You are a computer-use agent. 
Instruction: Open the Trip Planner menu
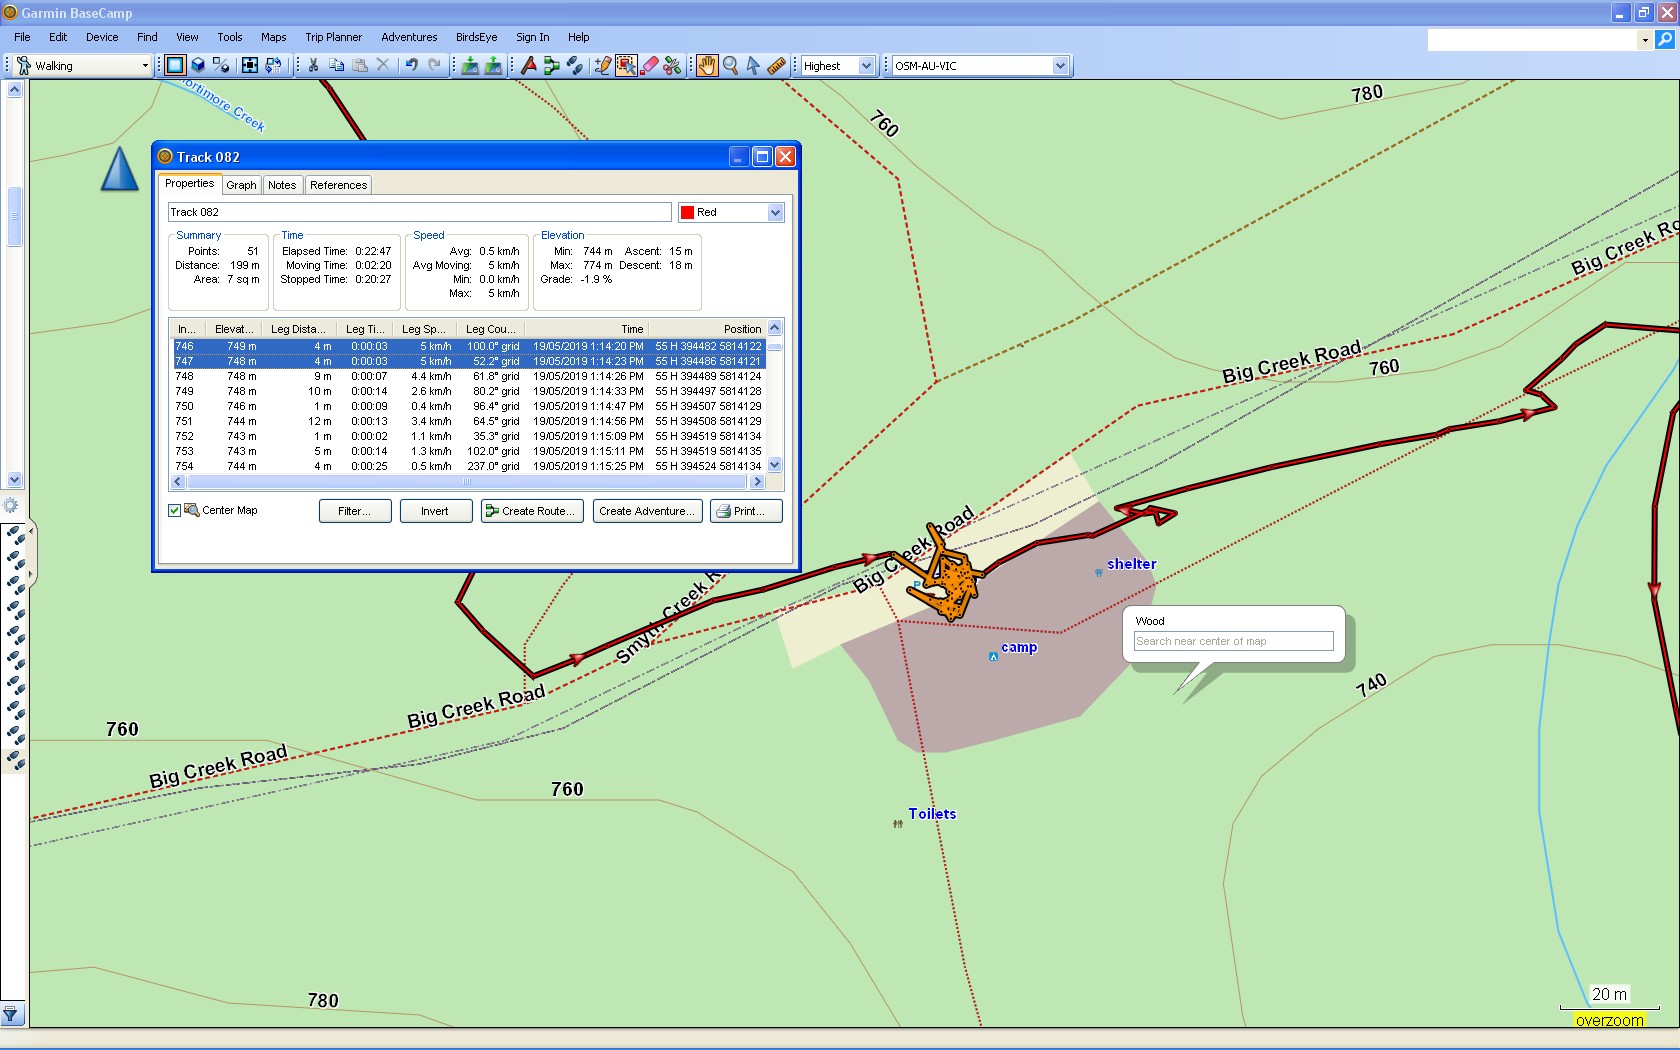[x=333, y=37]
